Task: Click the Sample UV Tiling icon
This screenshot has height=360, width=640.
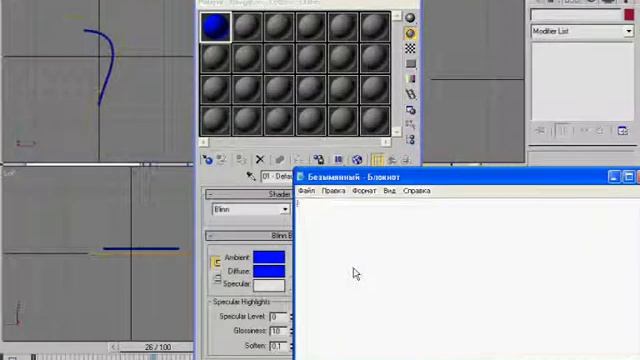Action: coord(410,64)
